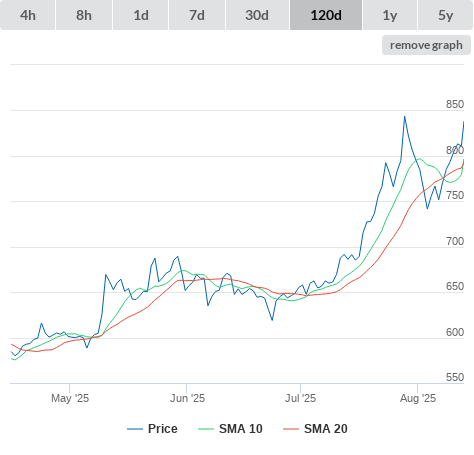Switch to the 1y time range
The image size is (474, 455).
(390, 15)
